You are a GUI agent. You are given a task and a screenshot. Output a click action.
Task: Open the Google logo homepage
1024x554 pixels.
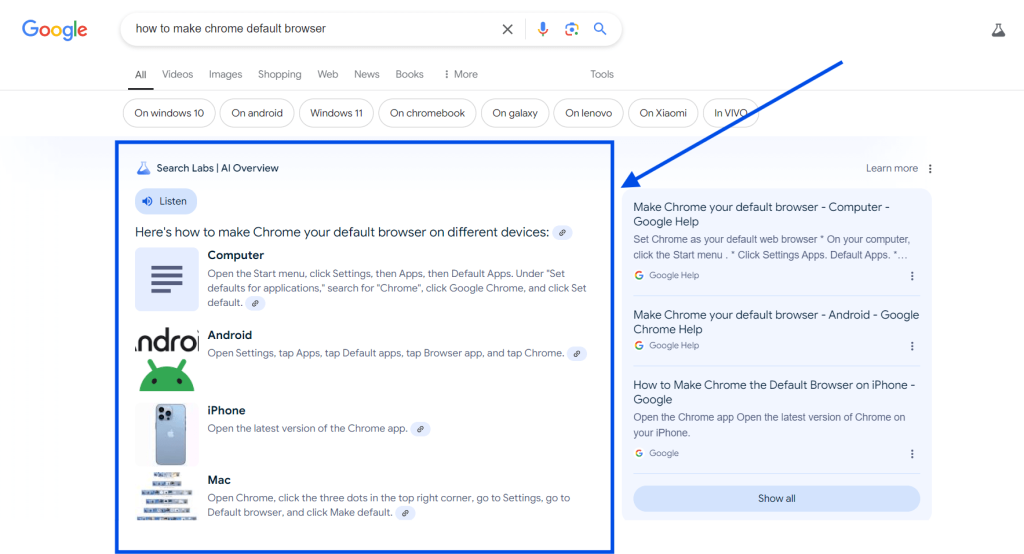pos(54,29)
